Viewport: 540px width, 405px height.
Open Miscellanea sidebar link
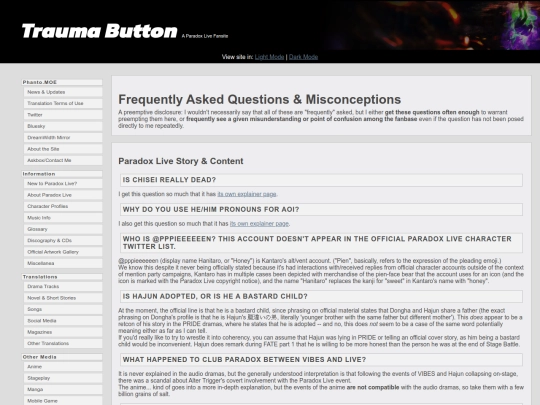pyautogui.click(x=63, y=263)
